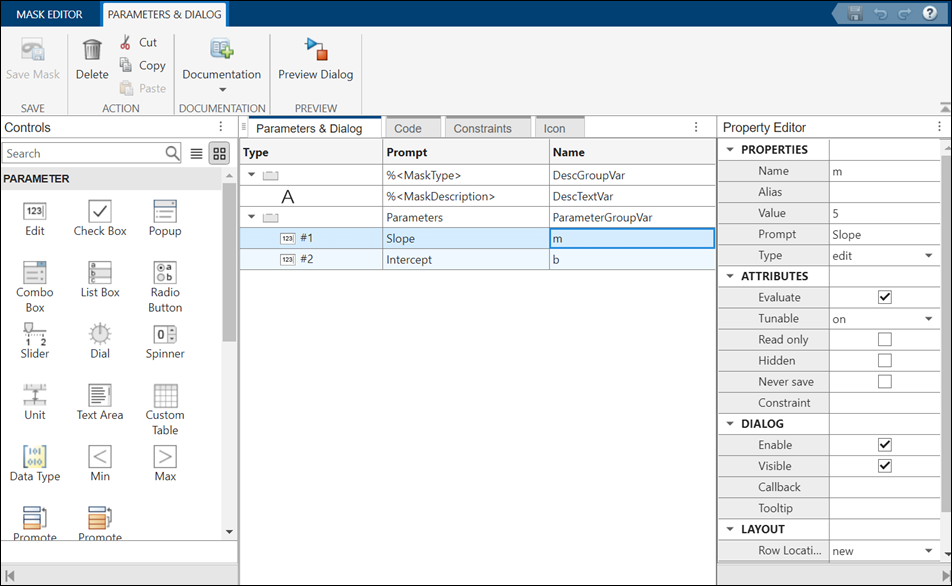
Task: Open the Row Location dropdown
Action: (928, 551)
